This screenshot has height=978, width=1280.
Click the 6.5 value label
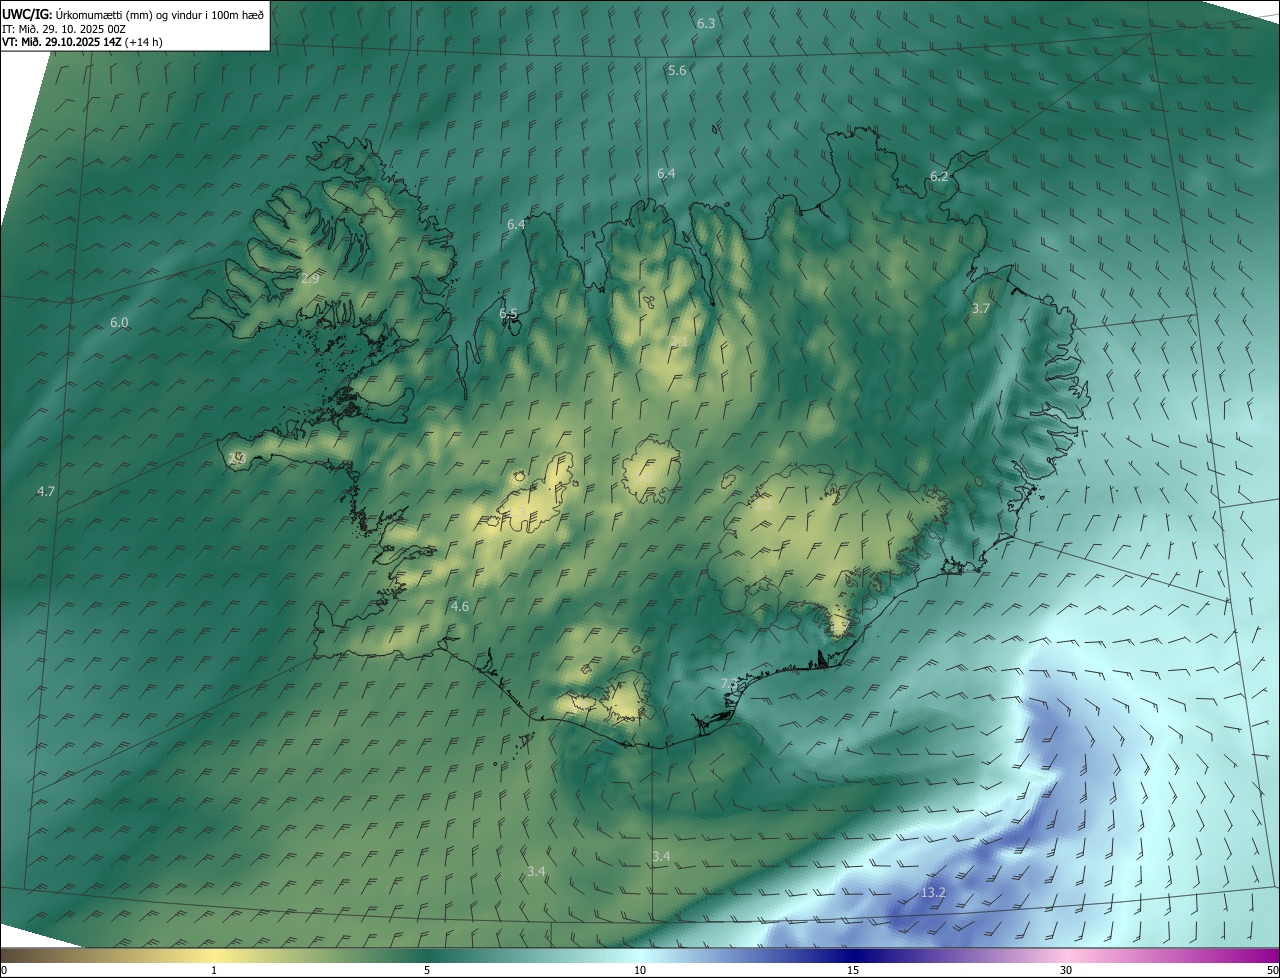click(x=509, y=314)
